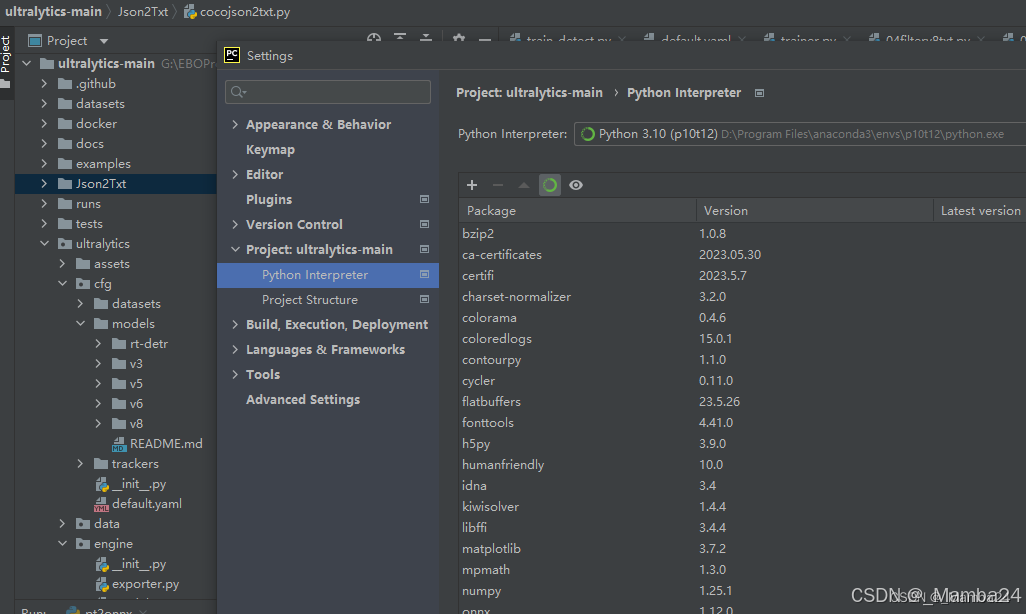
Task: Click the exporter.py Python file icon
Action: point(102,585)
